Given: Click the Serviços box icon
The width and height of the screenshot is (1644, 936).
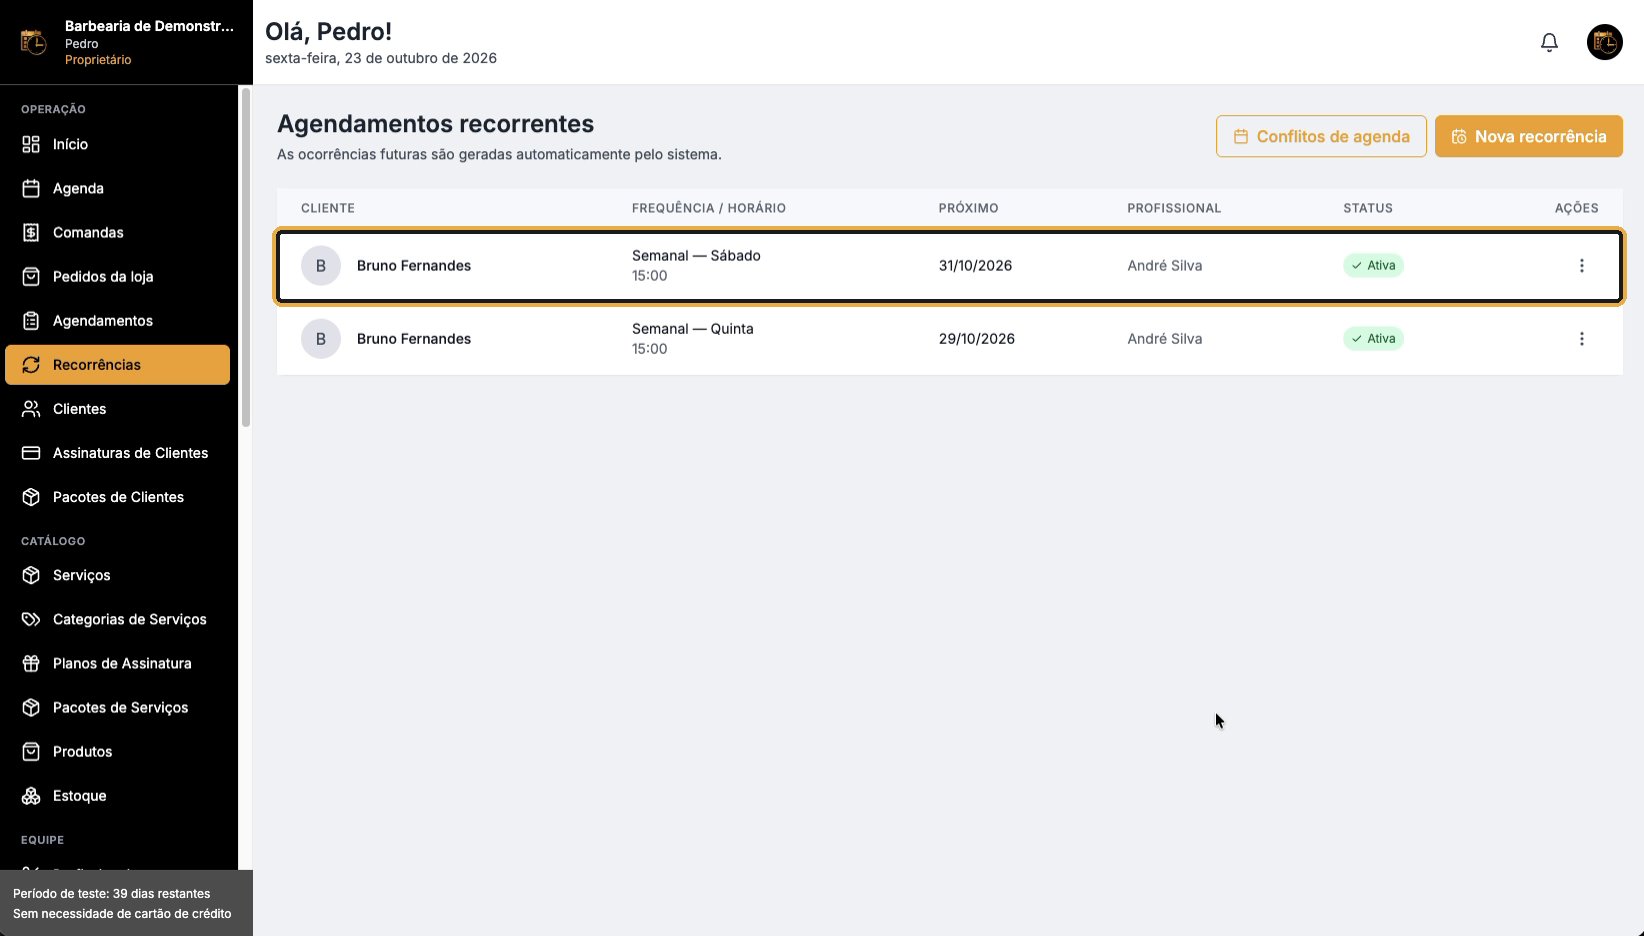Looking at the screenshot, I should [31, 575].
